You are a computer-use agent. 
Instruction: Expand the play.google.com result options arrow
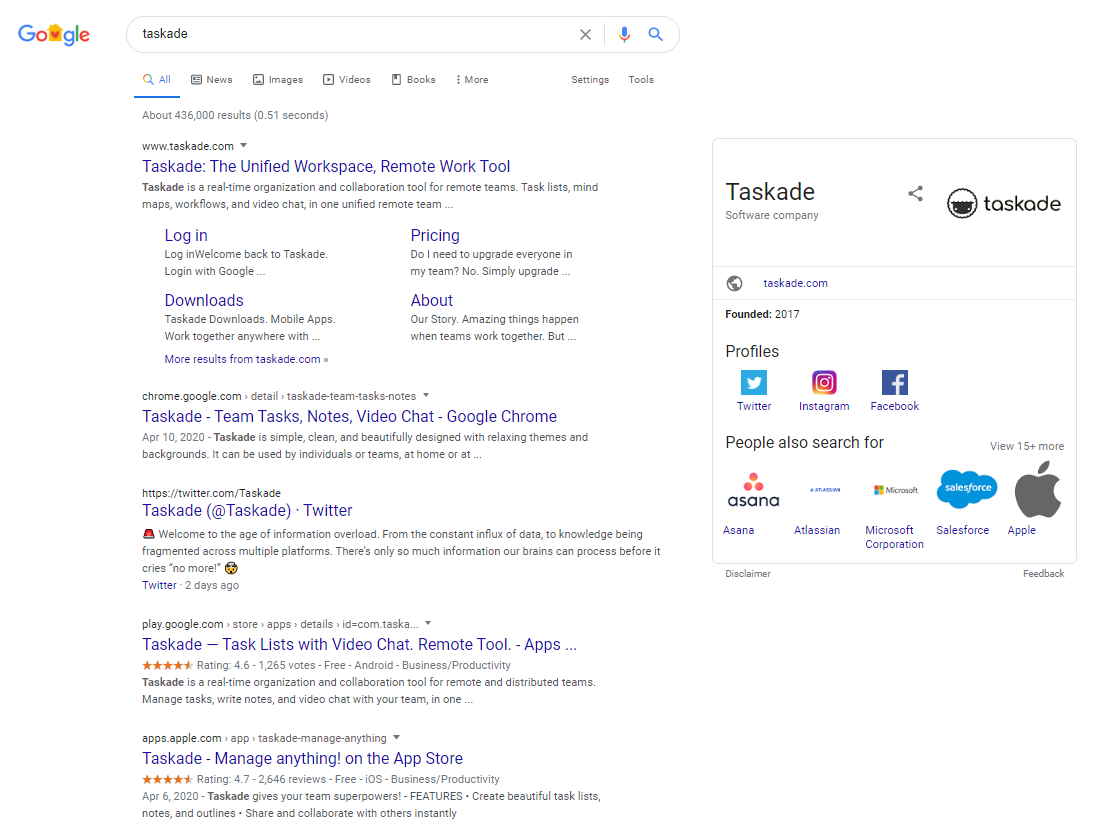click(x=428, y=624)
